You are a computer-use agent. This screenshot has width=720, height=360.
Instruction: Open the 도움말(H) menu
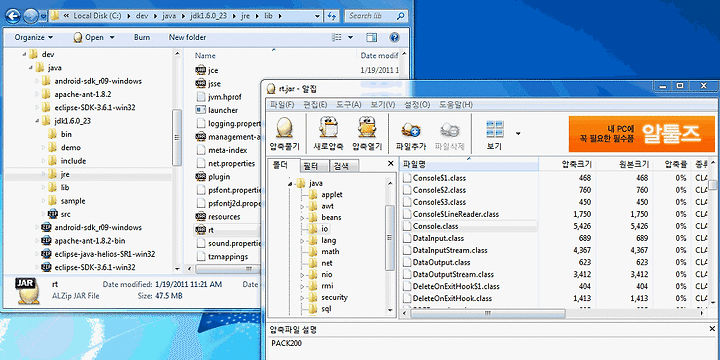coord(456,105)
